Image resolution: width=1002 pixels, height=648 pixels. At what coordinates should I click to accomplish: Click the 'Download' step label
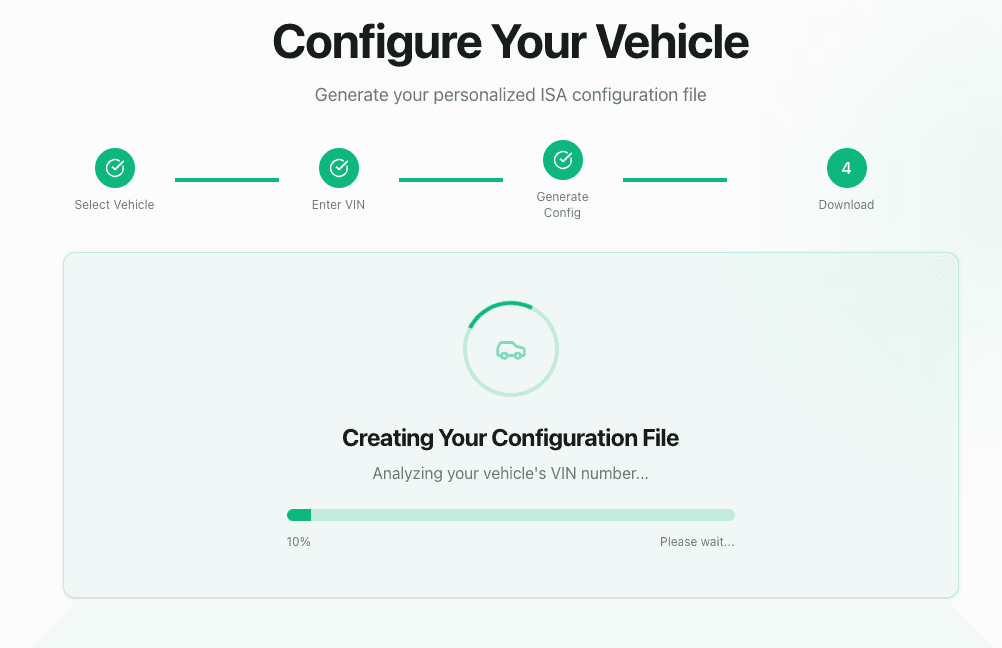tap(846, 204)
